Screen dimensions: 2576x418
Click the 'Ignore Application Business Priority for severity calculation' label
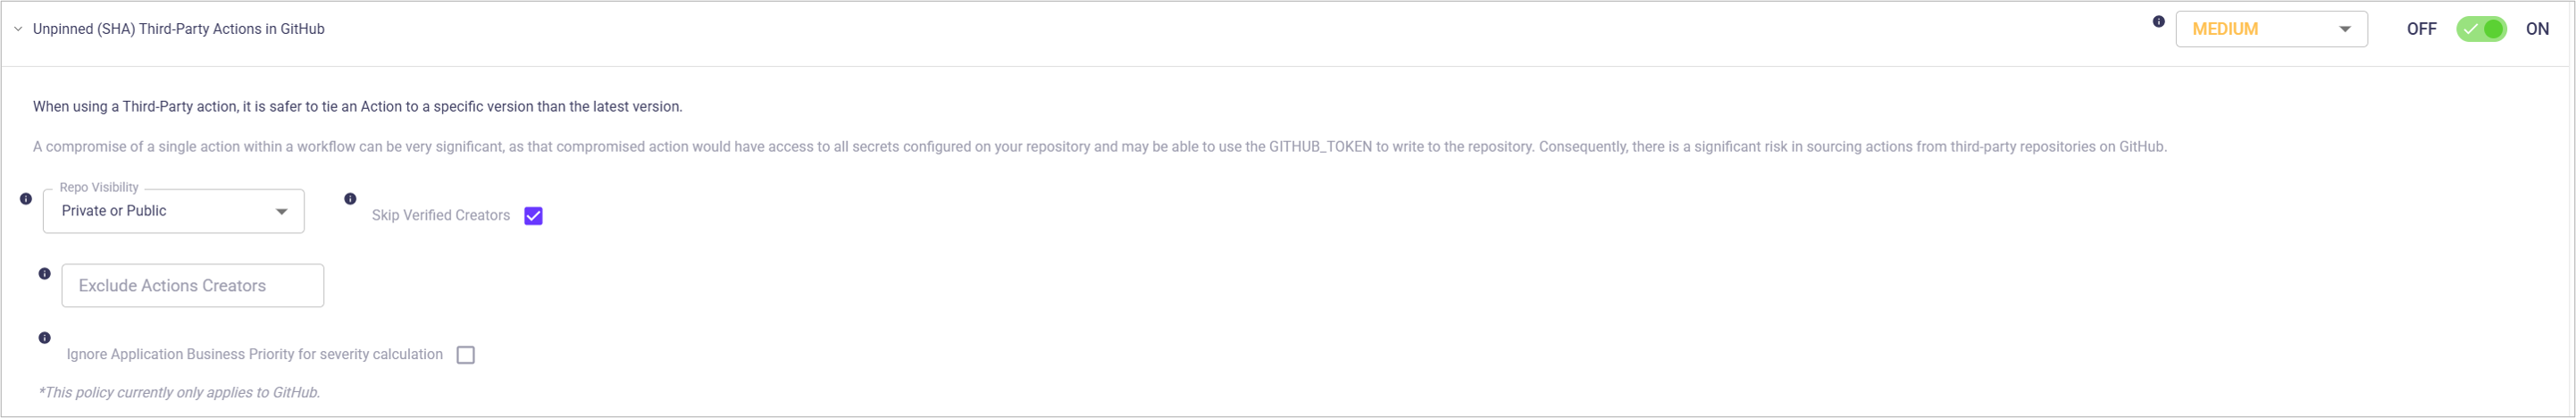[255, 355]
